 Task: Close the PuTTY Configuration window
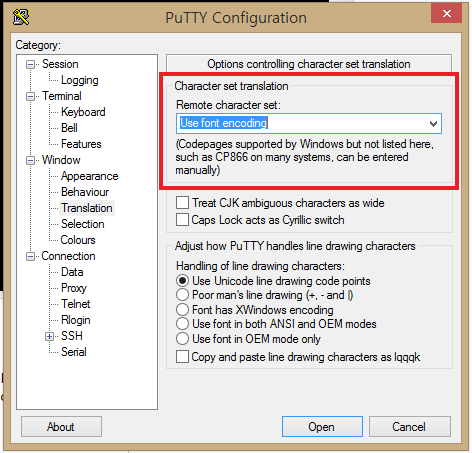(x=446, y=14)
